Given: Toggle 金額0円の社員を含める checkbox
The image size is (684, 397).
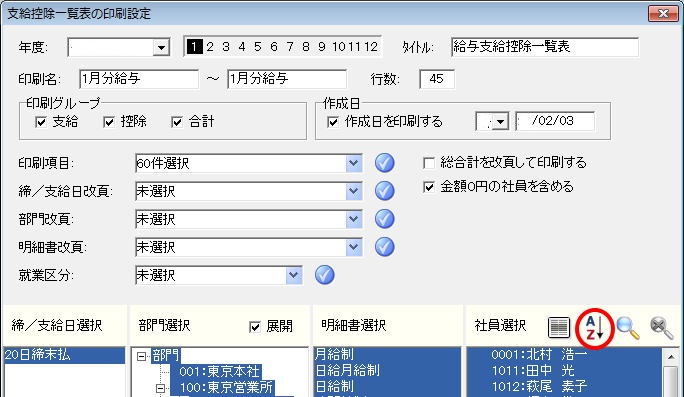Looking at the screenshot, I should point(429,187).
